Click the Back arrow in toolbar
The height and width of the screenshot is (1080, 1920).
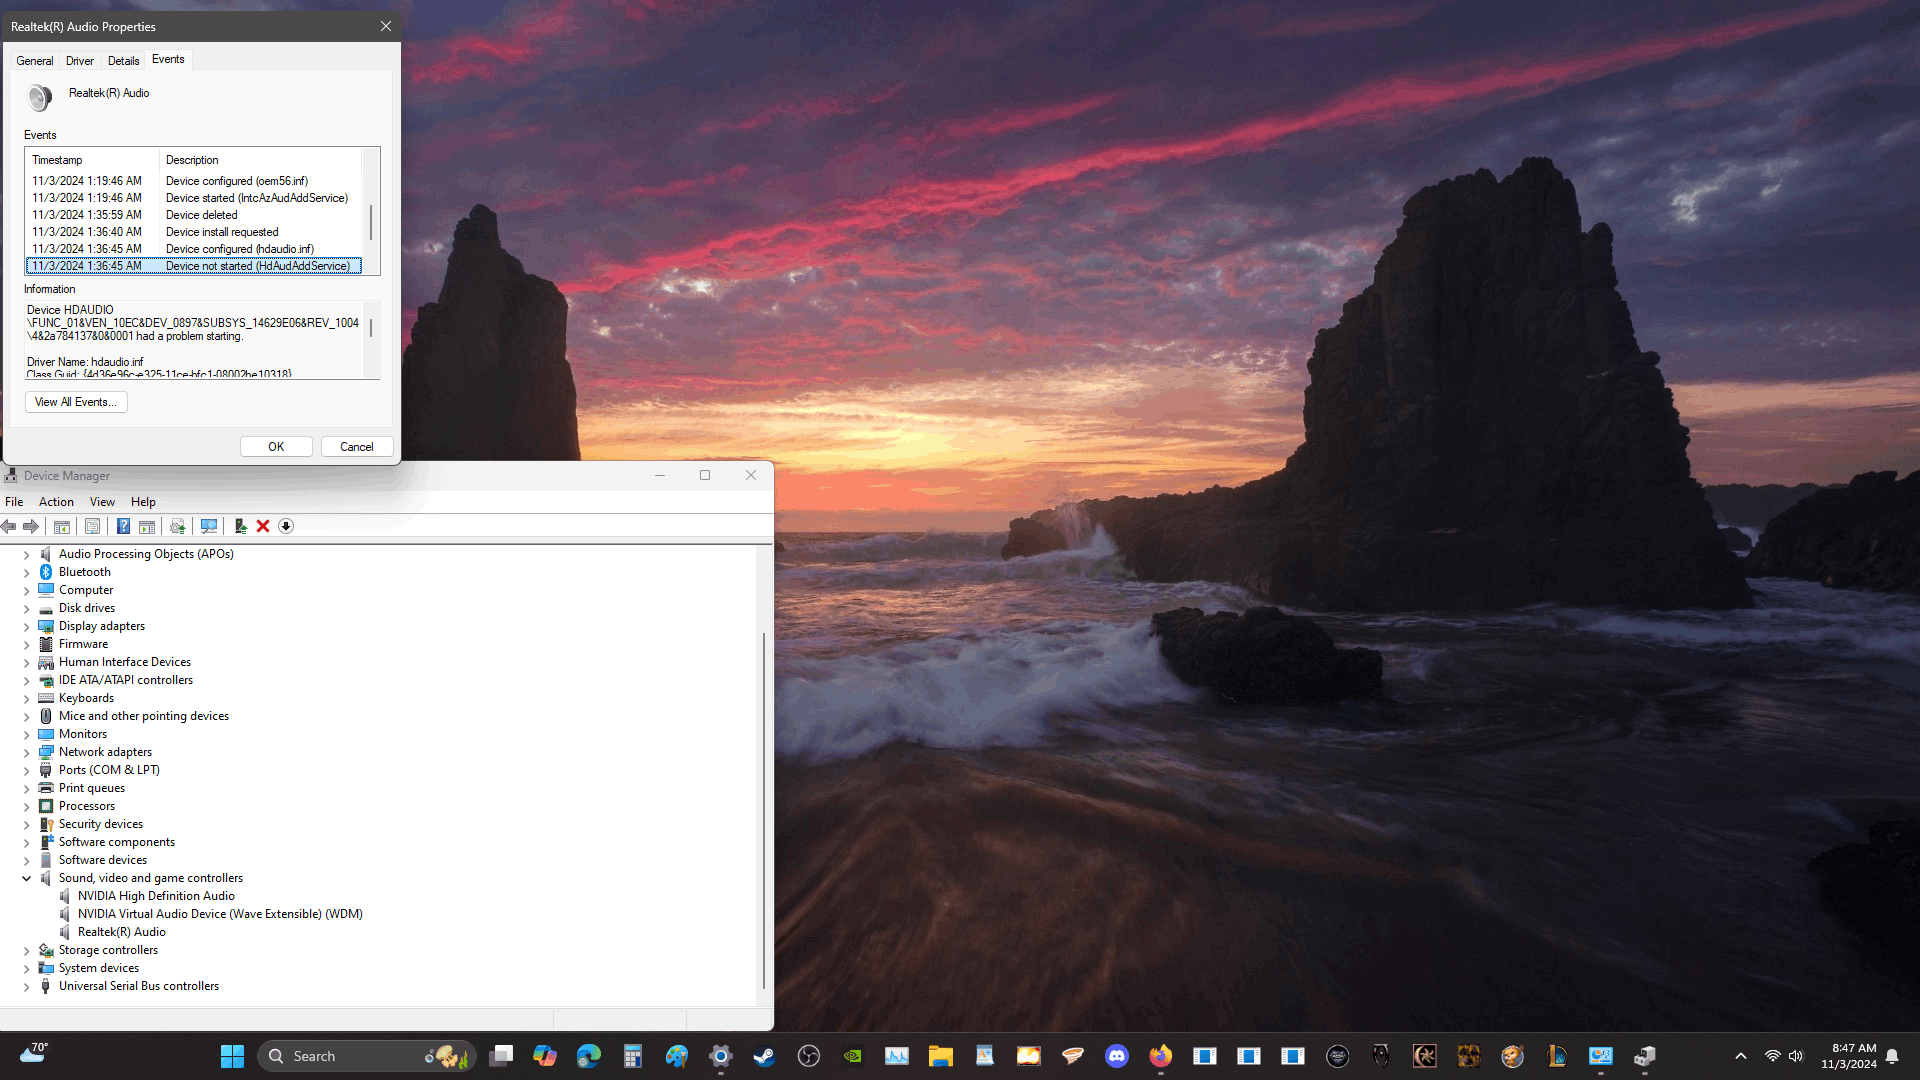point(9,526)
